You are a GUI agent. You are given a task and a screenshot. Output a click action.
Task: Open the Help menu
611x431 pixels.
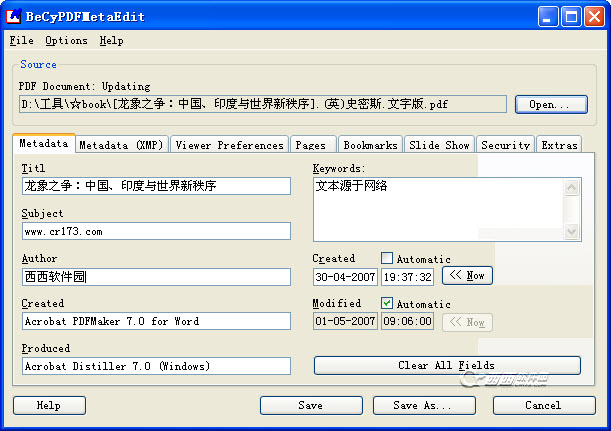point(111,41)
